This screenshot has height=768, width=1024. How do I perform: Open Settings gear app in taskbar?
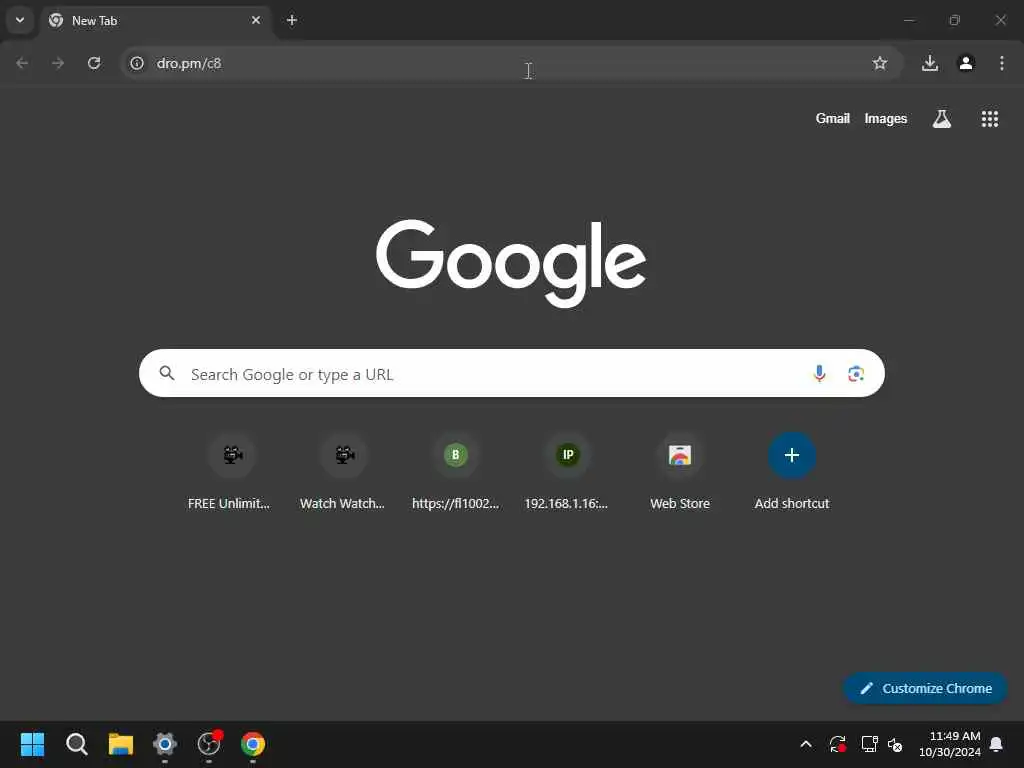click(x=165, y=744)
